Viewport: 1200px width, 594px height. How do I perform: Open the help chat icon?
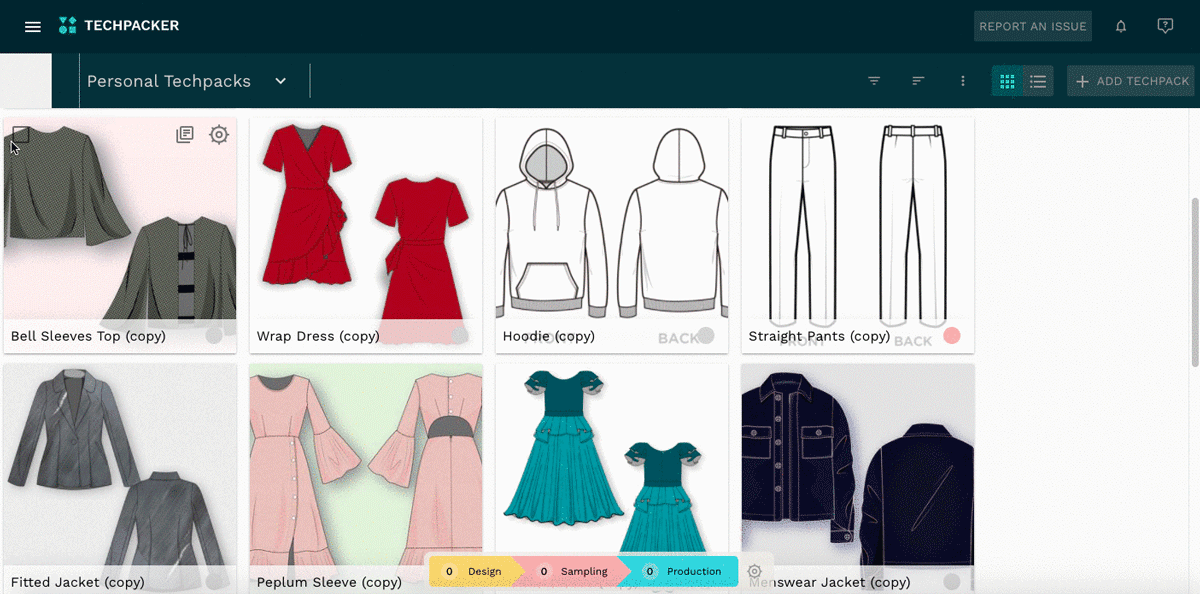[1165, 27]
